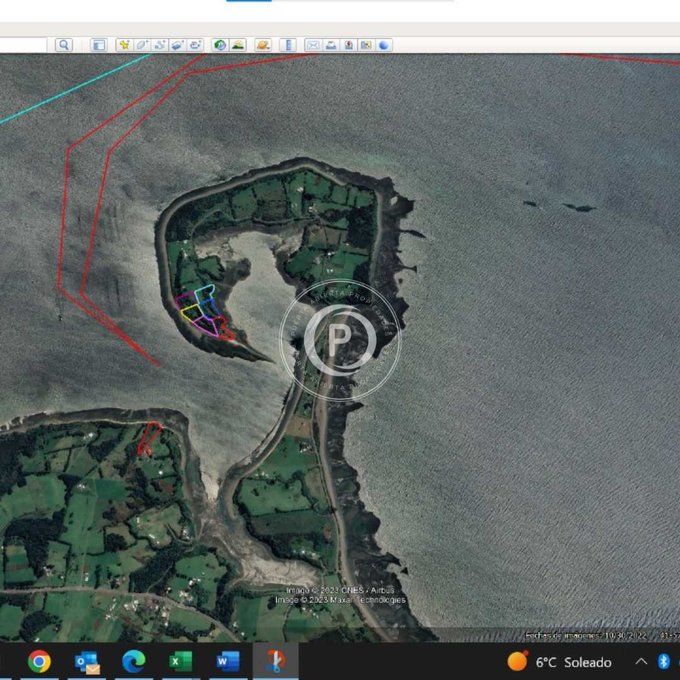The width and height of the screenshot is (680, 680).
Task: Start the Record a Tour tool
Action: point(195,45)
